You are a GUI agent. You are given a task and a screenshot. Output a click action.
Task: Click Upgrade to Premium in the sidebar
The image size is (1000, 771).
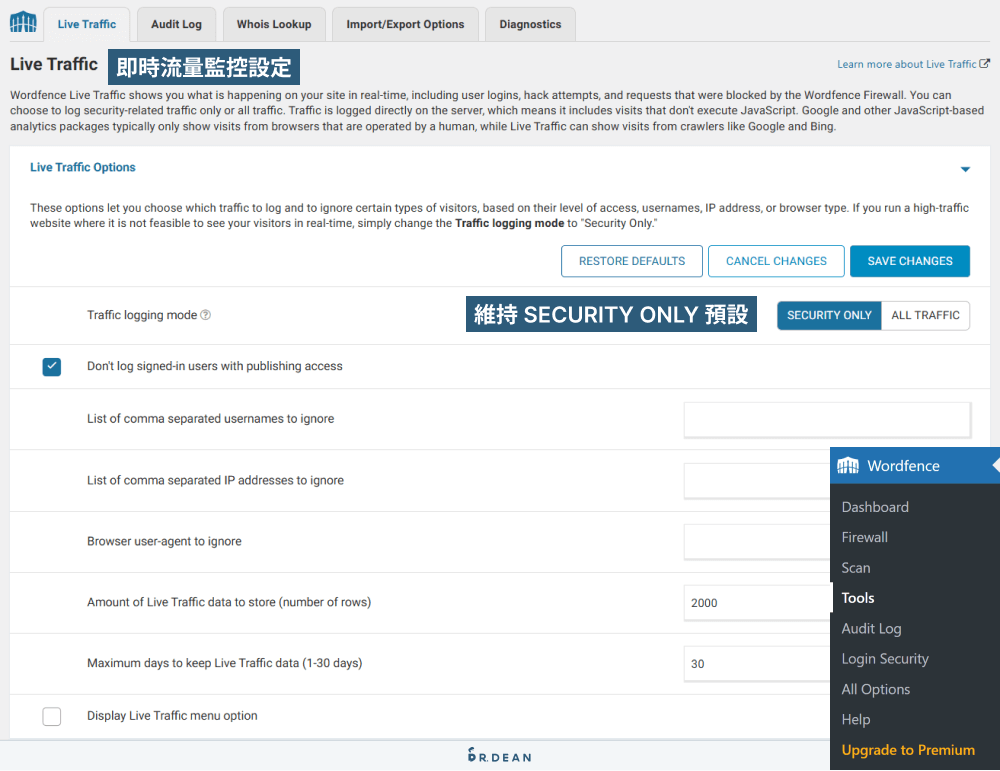[907, 749]
